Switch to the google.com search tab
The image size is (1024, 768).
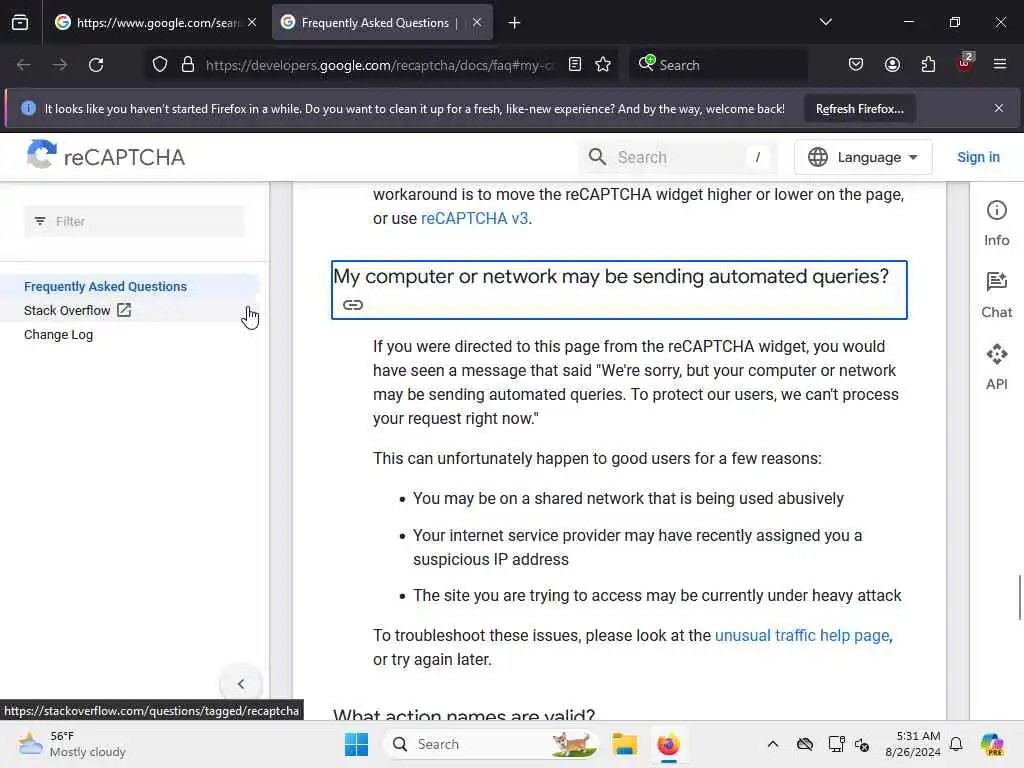157,23
